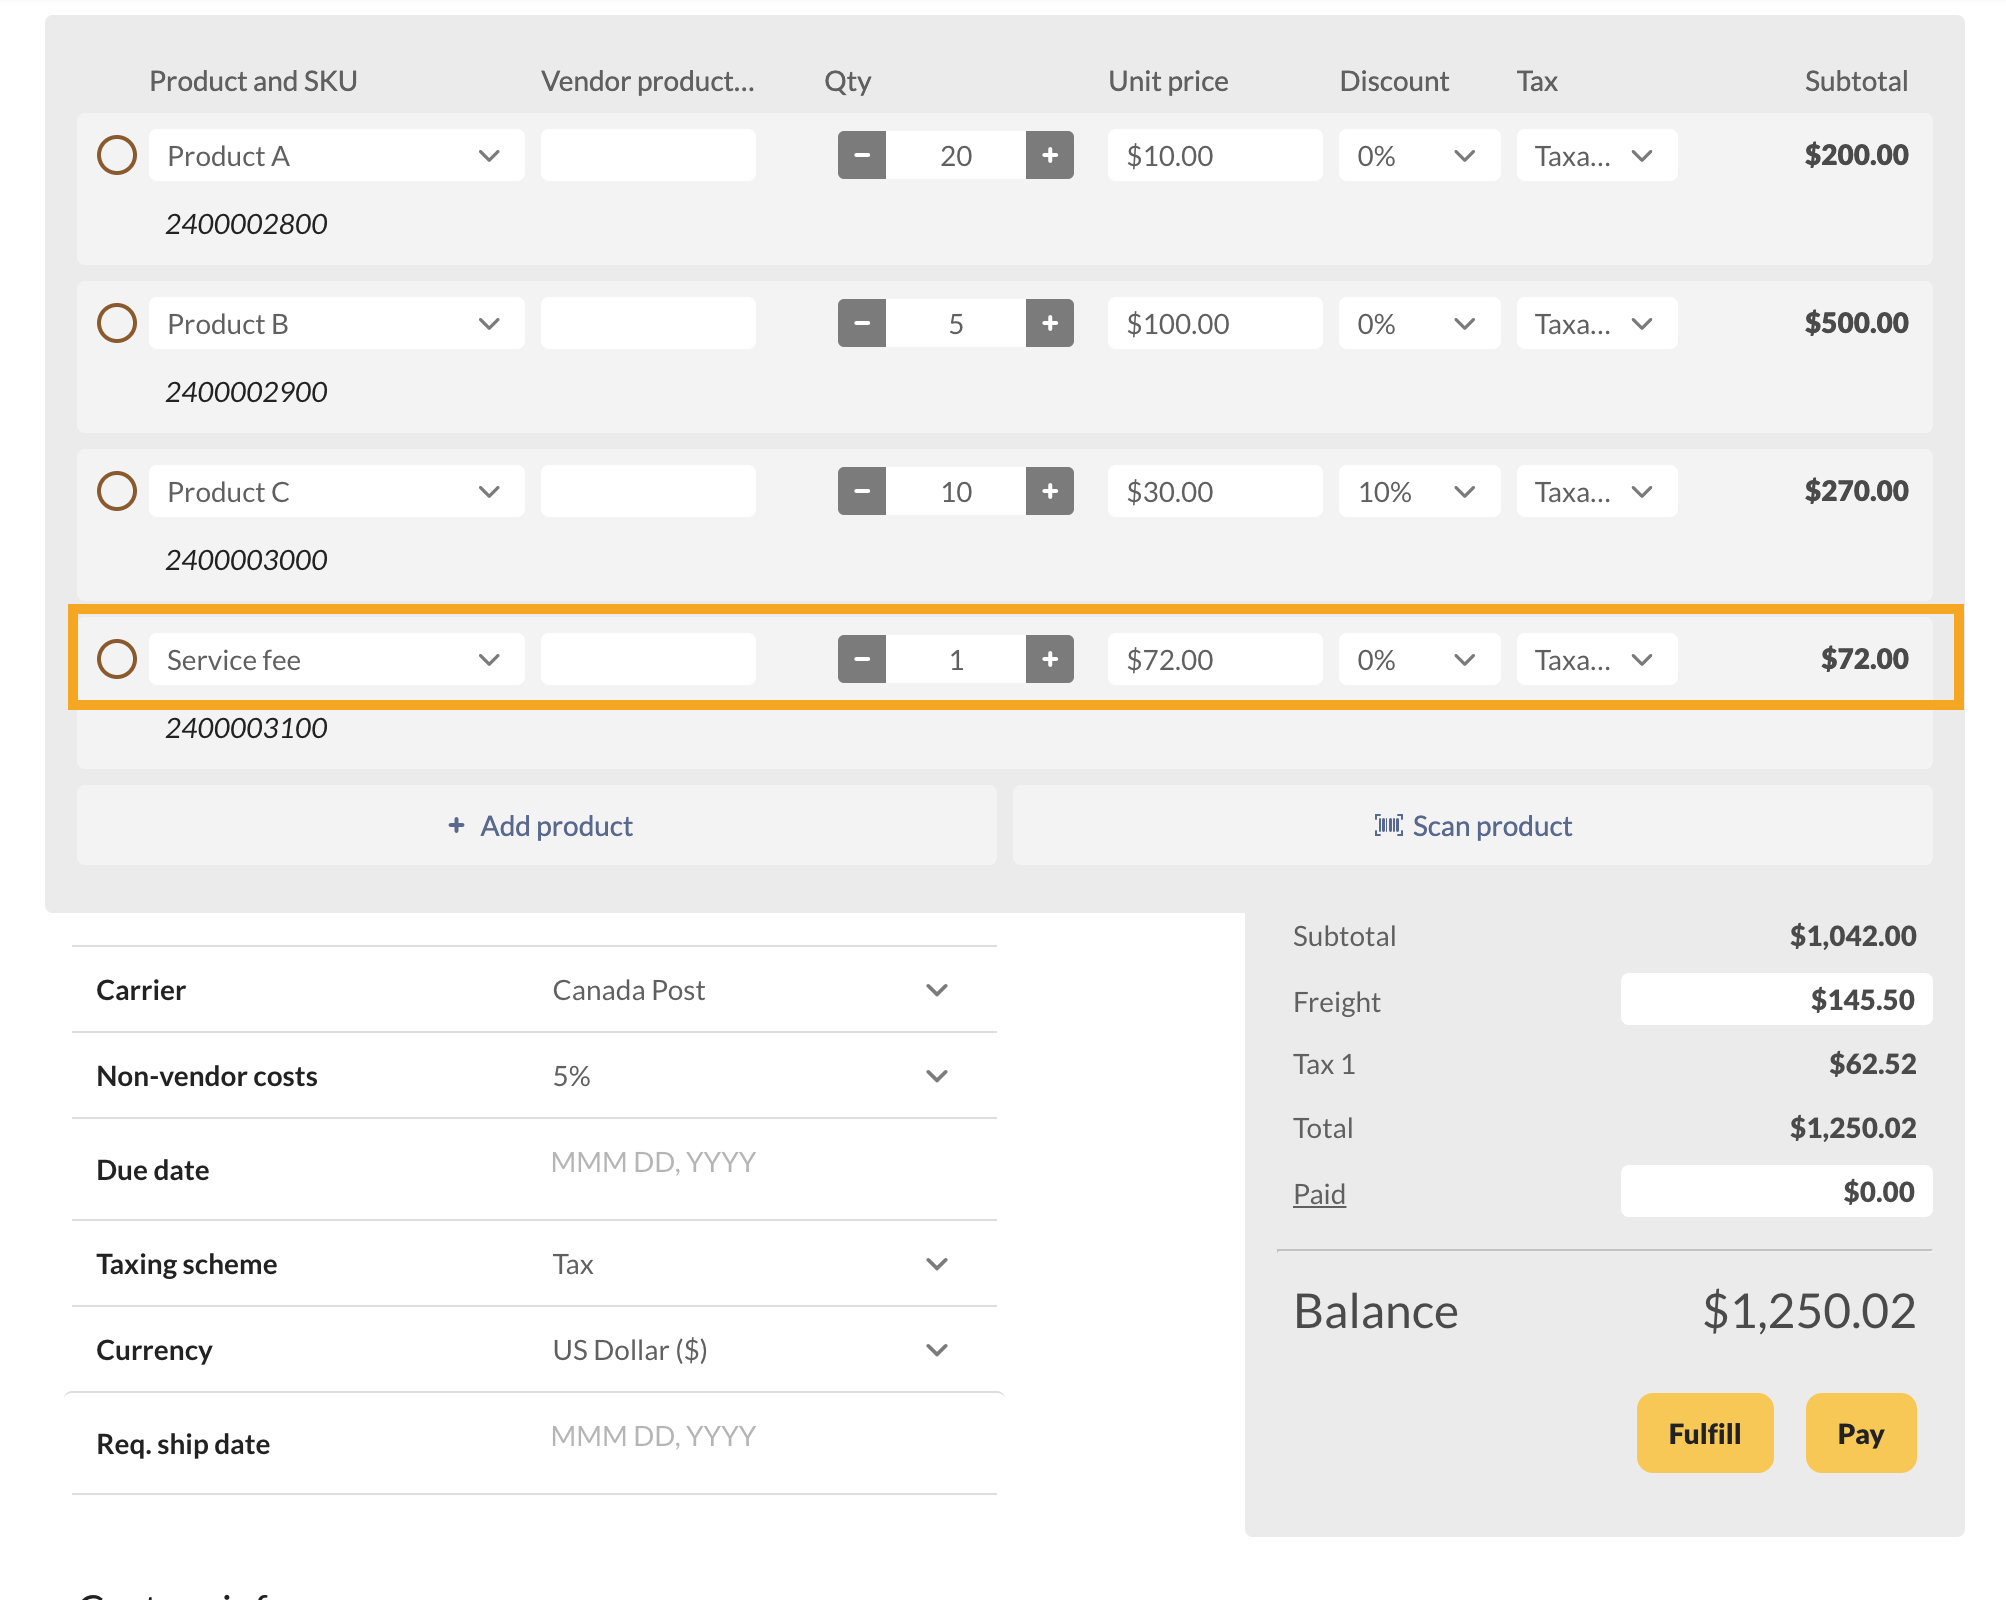The image size is (2006, 1600).
Task: Select the Service fee row circle
Action: point(117,659)
